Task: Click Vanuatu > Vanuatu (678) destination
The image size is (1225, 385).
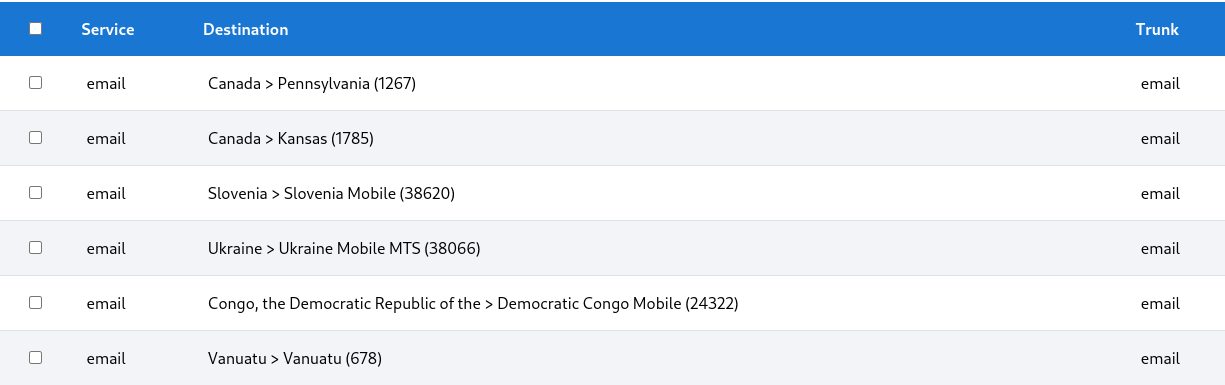Action: click(x=295, y=359)
